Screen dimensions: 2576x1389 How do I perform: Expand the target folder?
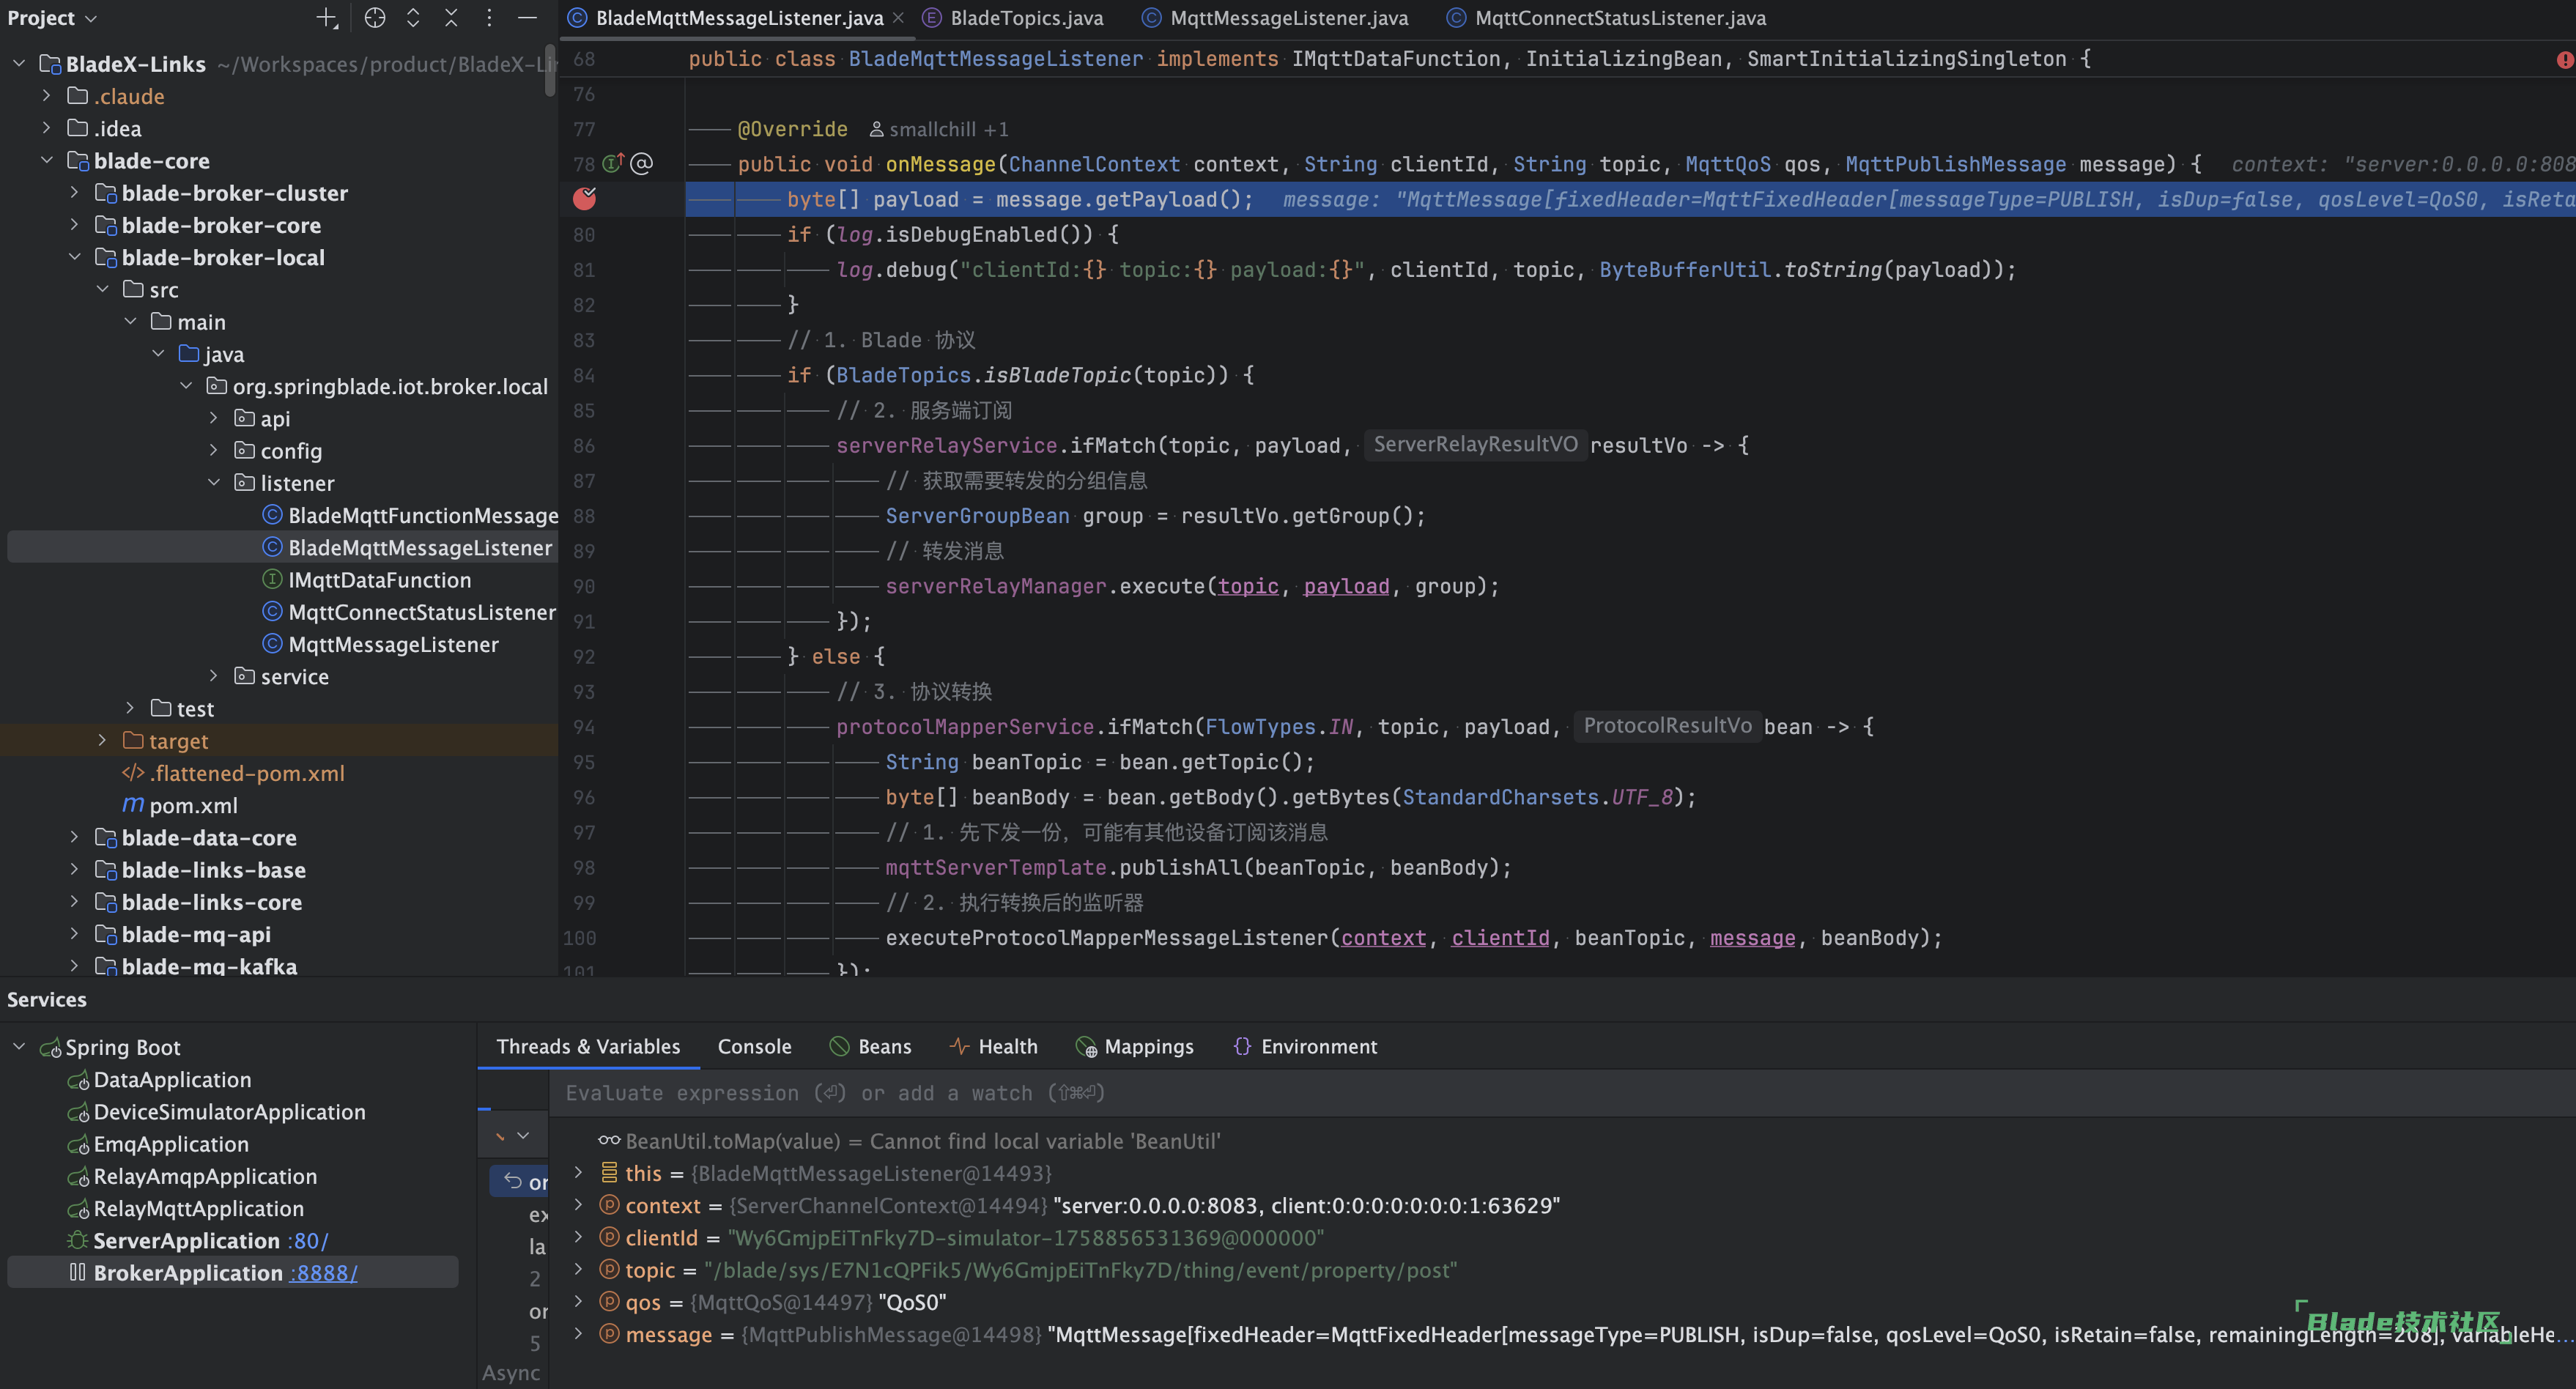(x=102, y=741)
